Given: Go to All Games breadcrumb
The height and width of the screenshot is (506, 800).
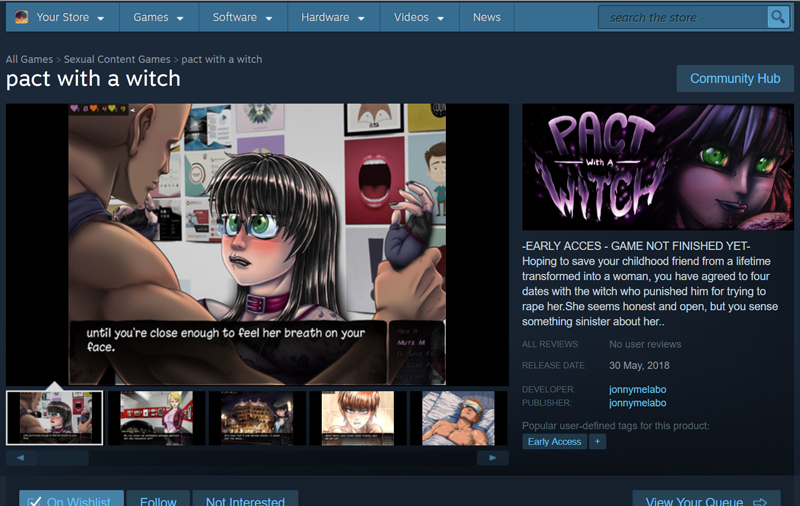Looking at the screenshot, I should click(x=29, y=59).
